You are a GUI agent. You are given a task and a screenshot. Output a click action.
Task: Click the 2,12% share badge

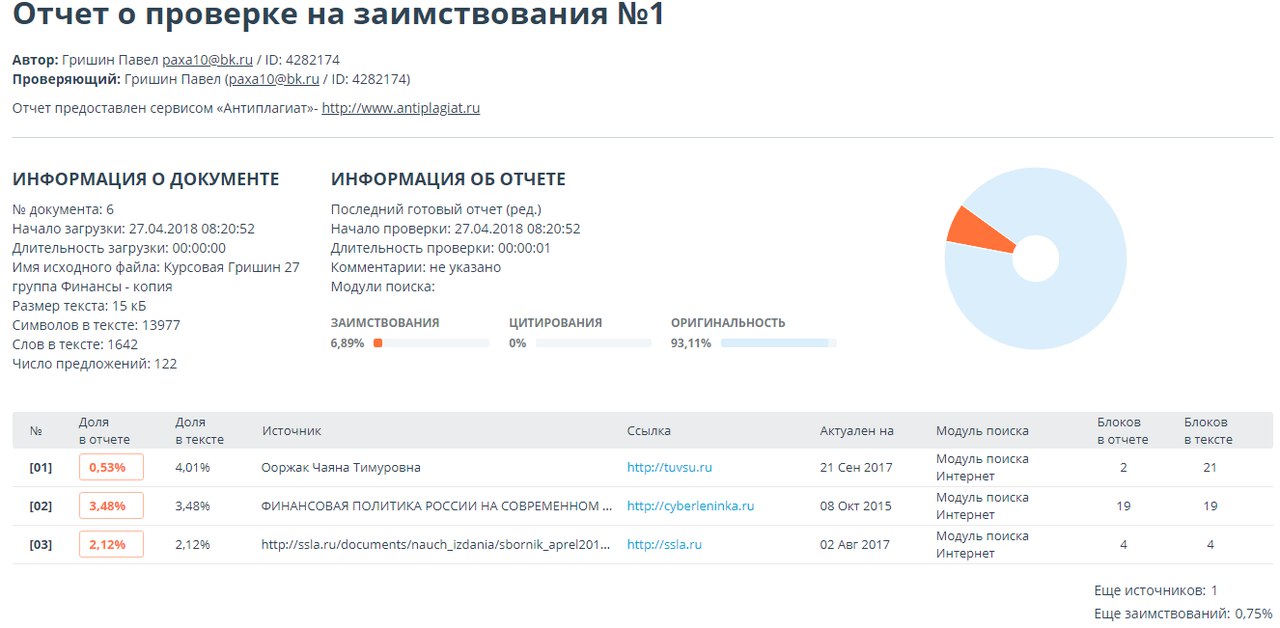pyautogui.click(x=110, y=545)
